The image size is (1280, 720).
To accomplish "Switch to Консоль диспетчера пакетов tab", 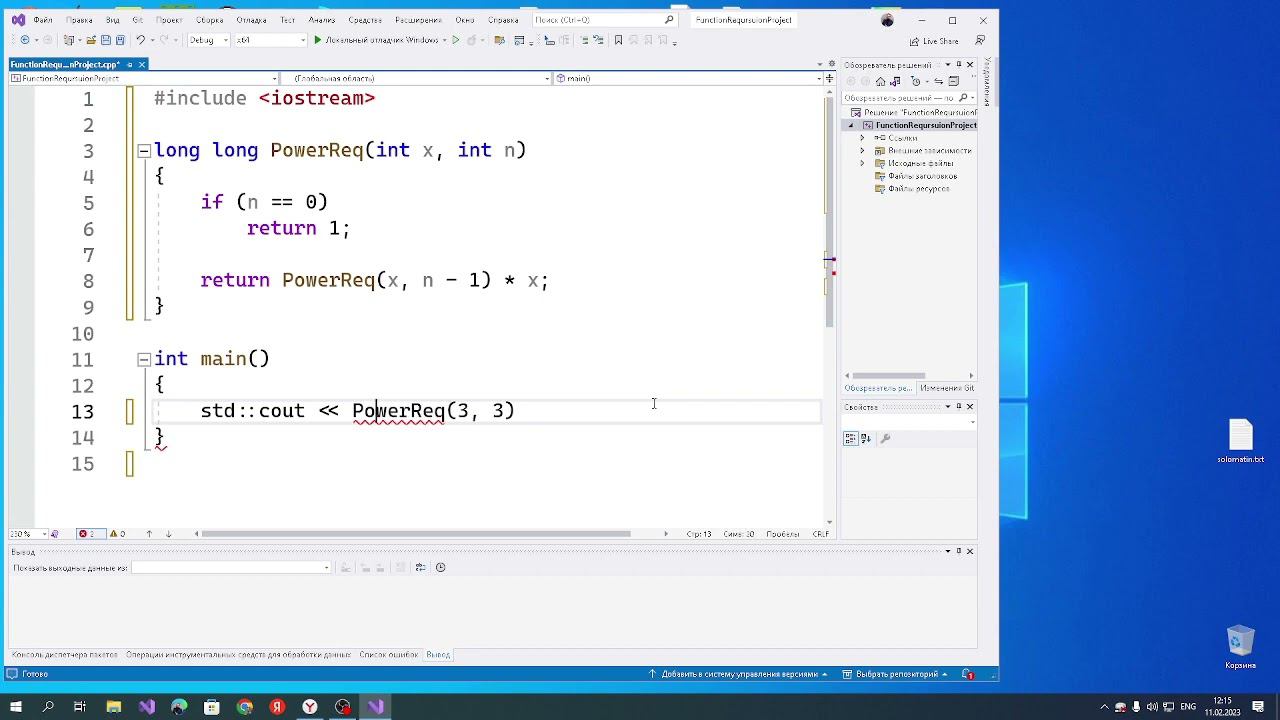I will (x=65, y=655).
